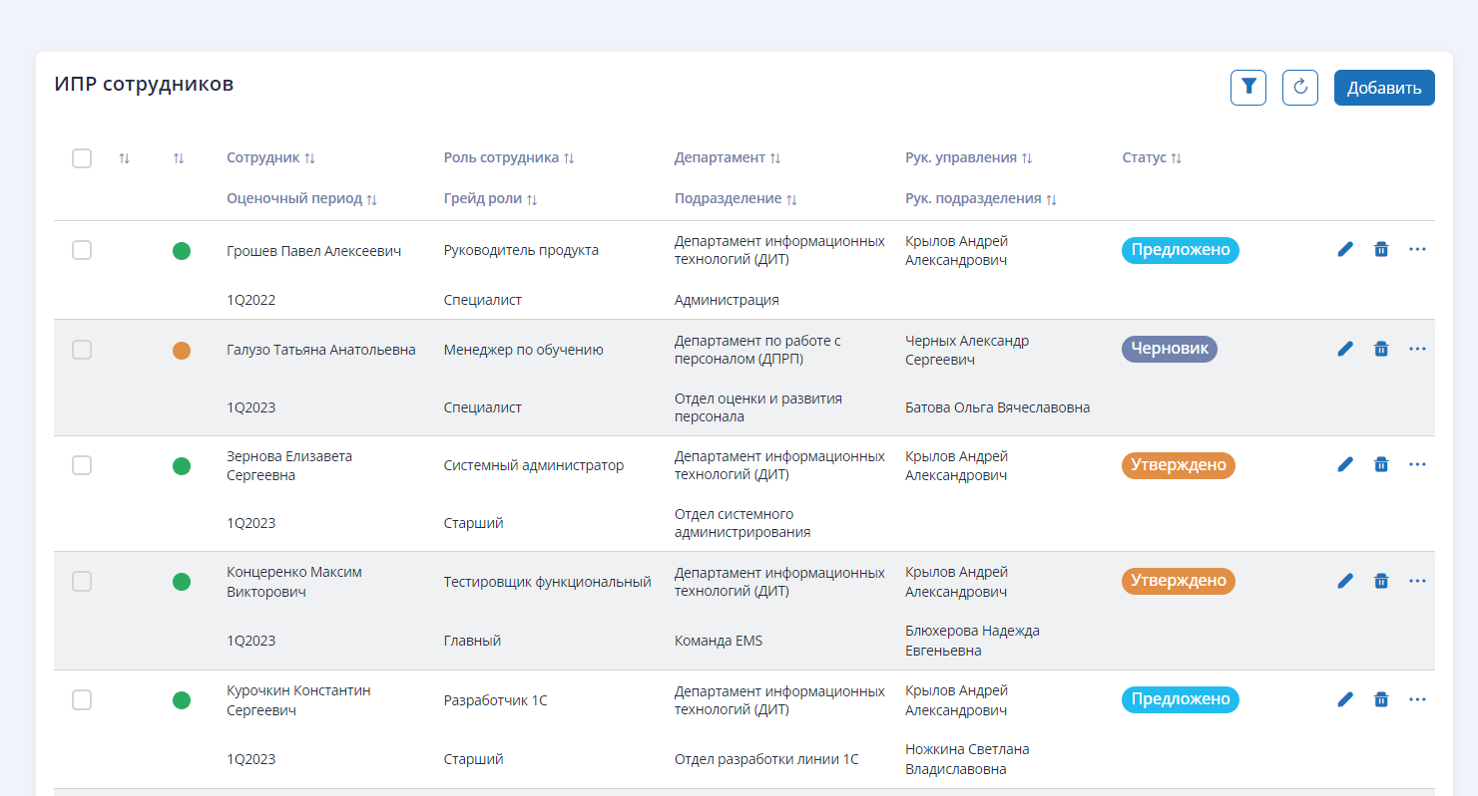Toggle the select-all checkbox in table header
1478x796 pixels.
click(82, 158)
